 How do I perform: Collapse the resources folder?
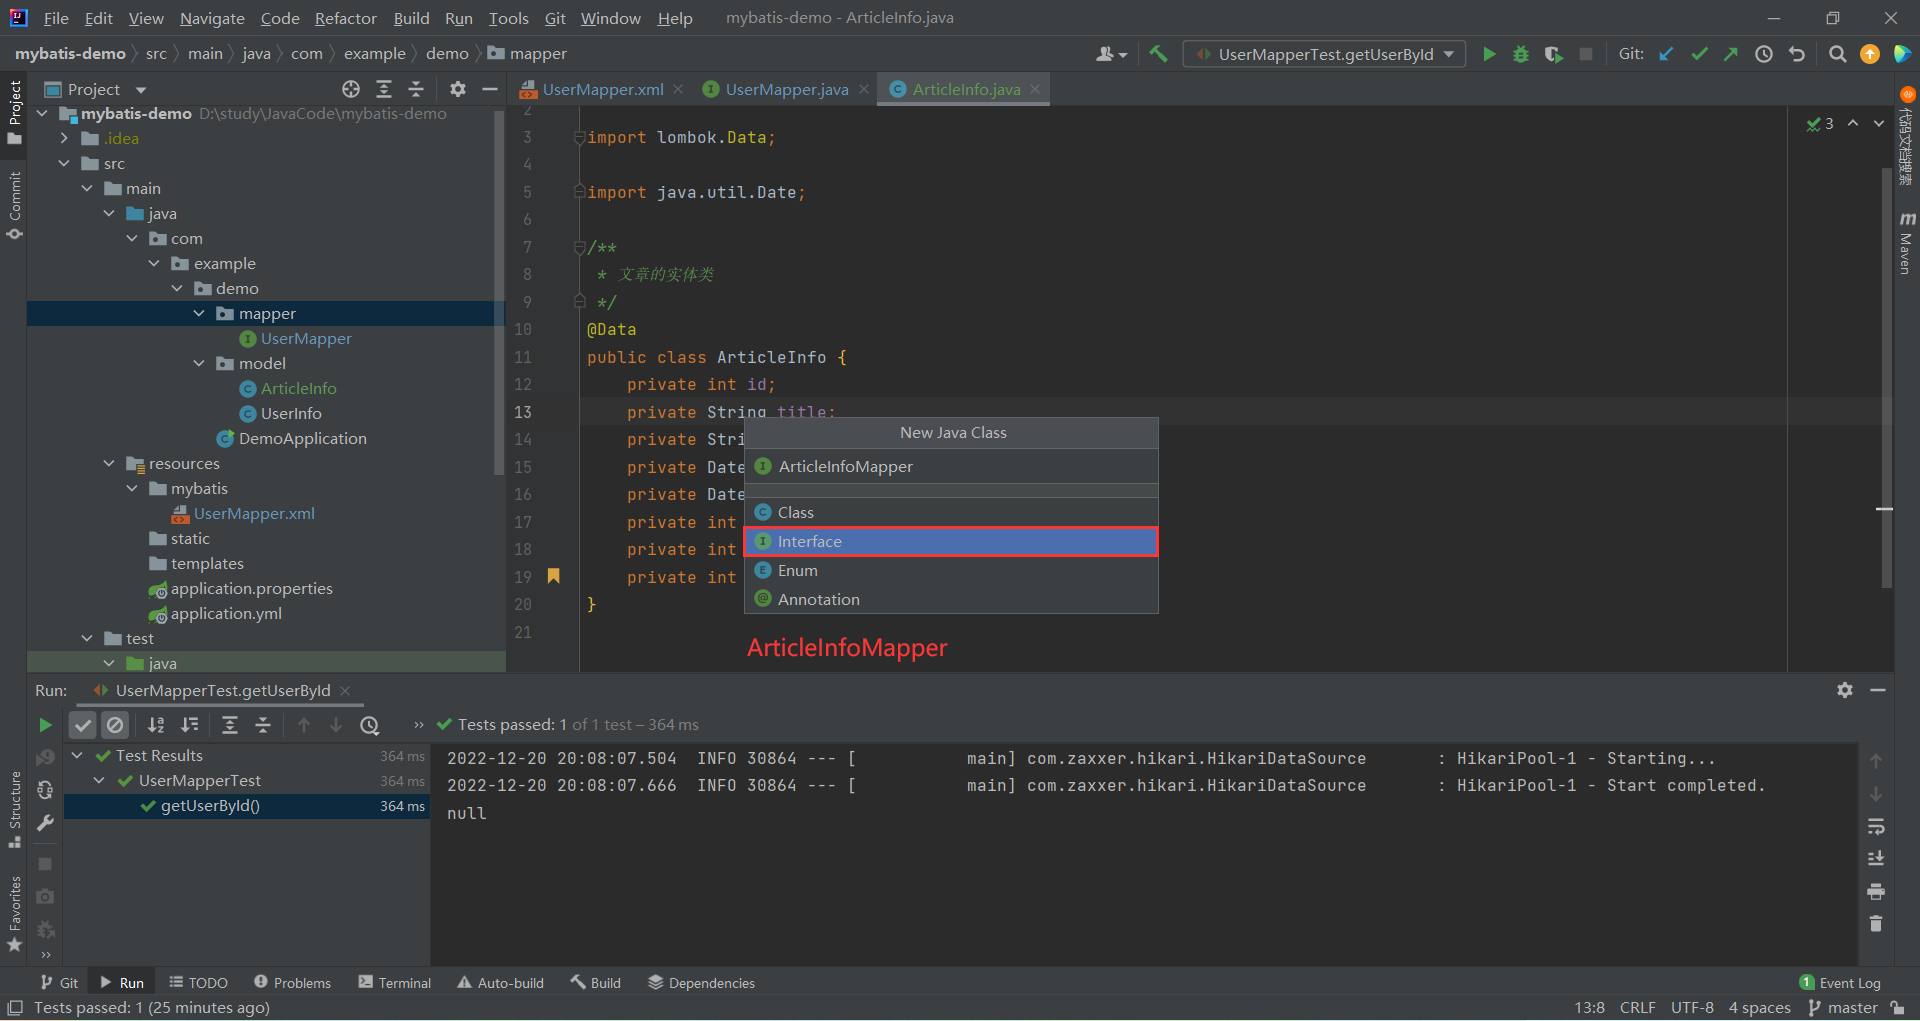click(x=109, y=464)
